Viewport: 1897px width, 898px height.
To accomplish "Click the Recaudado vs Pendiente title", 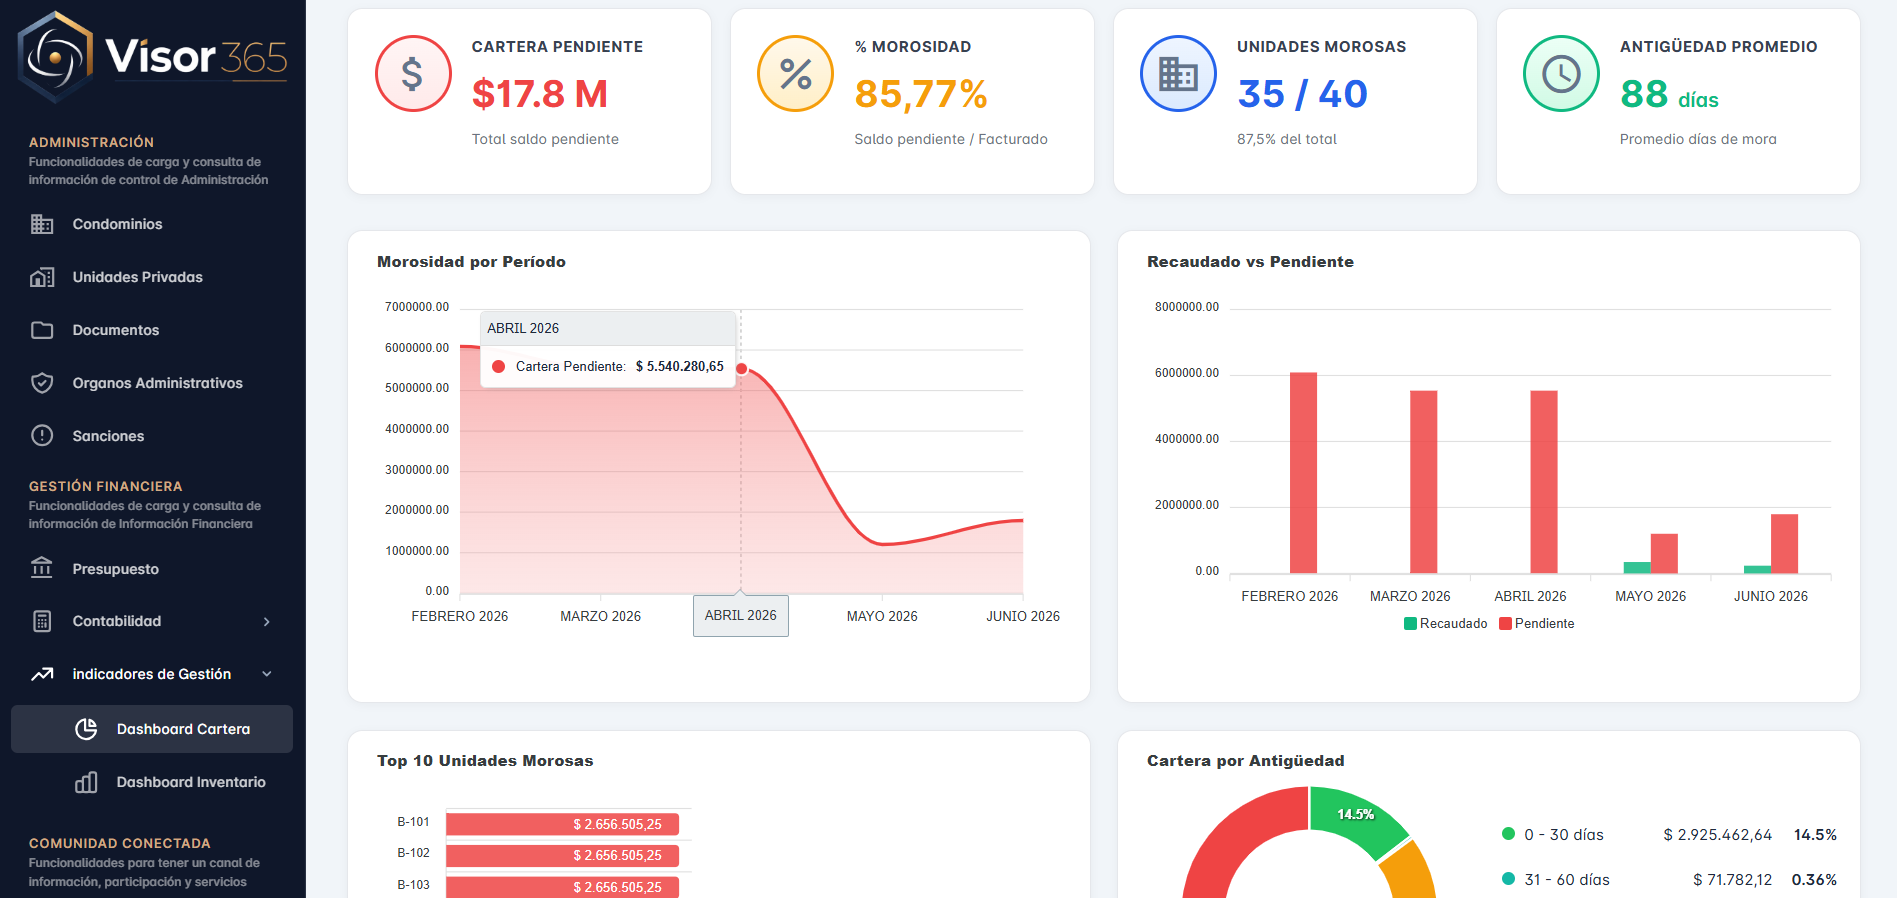I will 1250,262.
